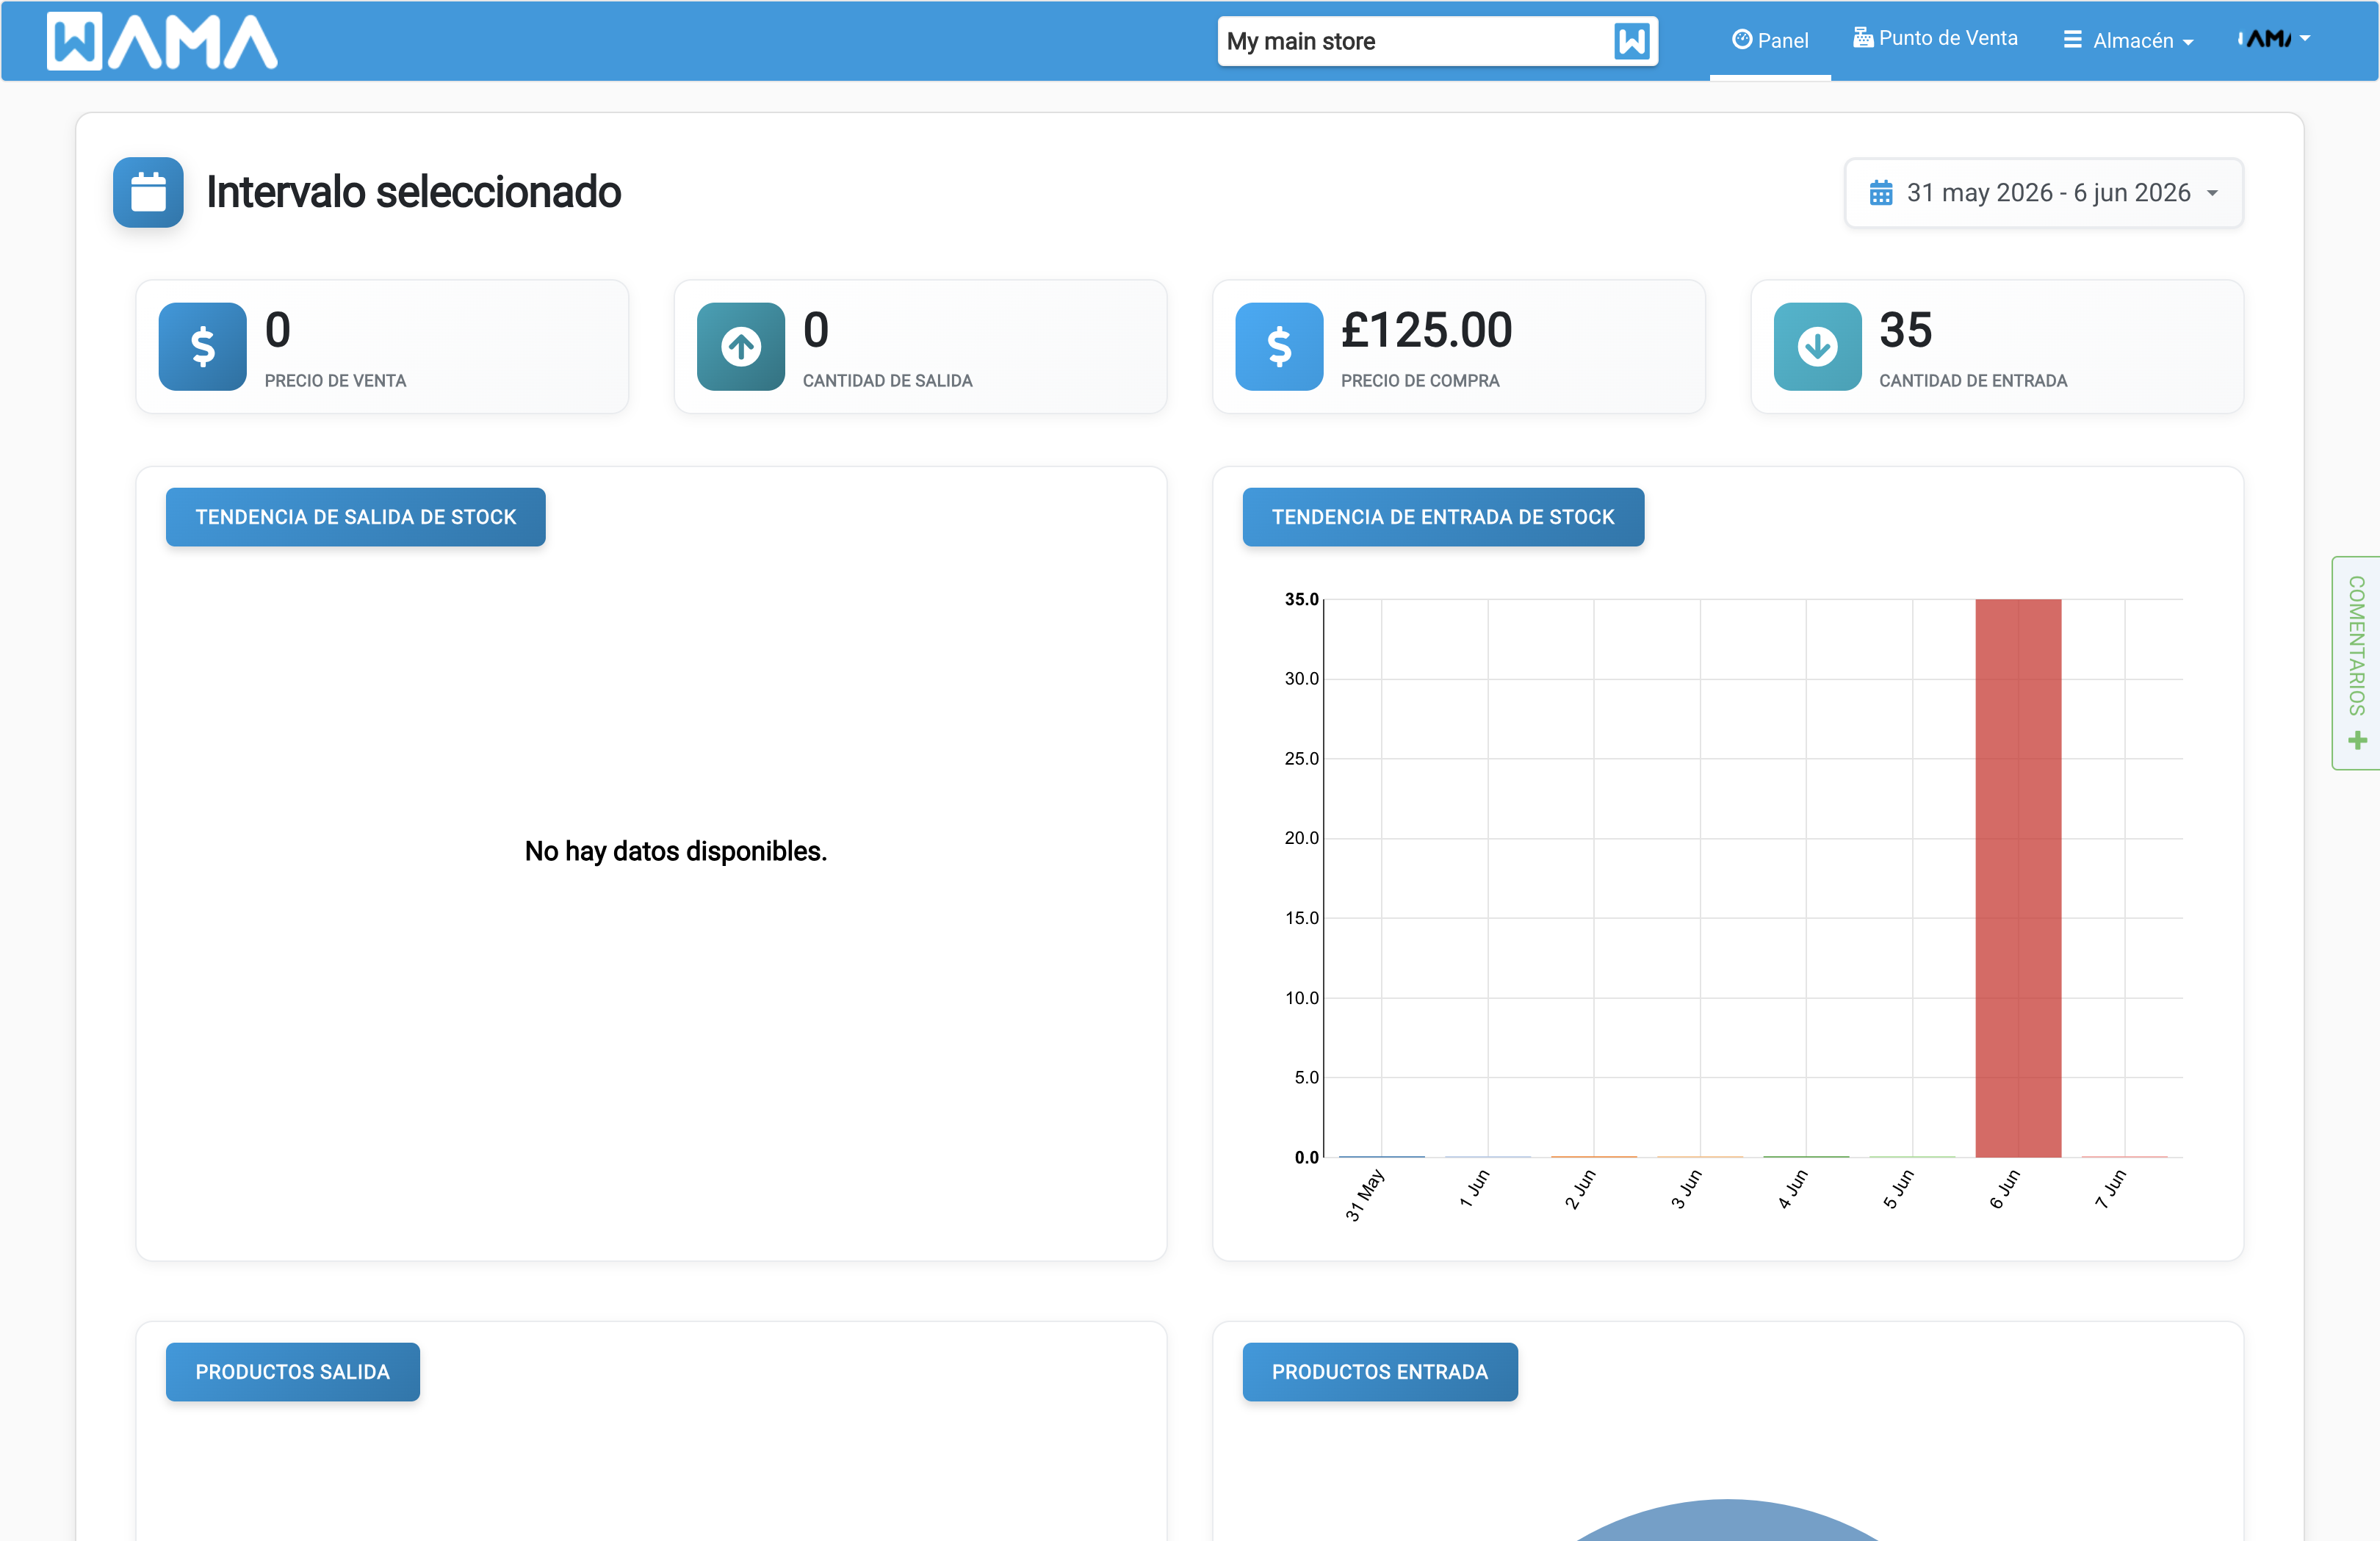Image resolution: width=2380 pixels, height=1541 pixels.
Task: Click the down-arrow icon for Cantidad de Entrada
Action: click(x=1817, y=346)
